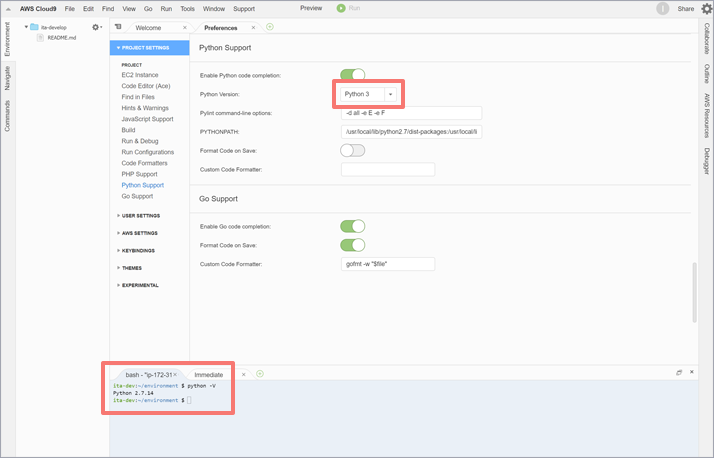Image resolution: width=714 pixels, height=458 pixels.
Task: Click the green Run play icon
Action: 341,8
